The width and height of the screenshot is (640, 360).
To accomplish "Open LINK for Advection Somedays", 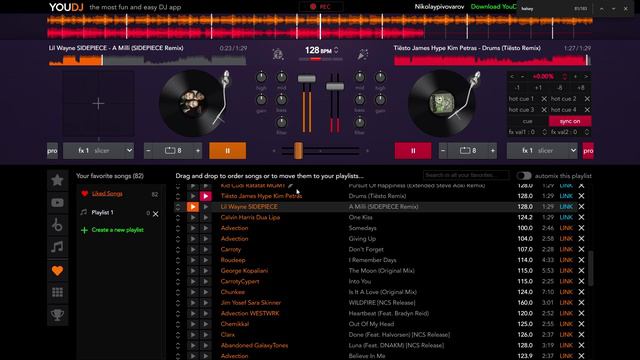I will coord(566,228).
